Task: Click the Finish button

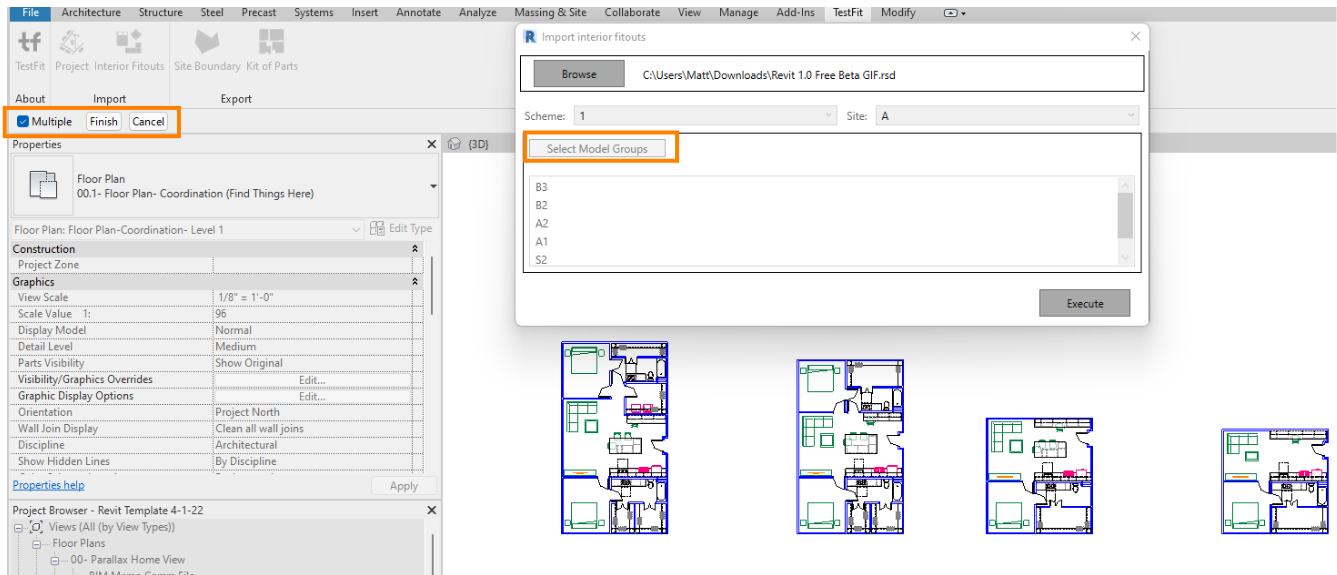Action: pyautogui.click(x=103, y=121)
